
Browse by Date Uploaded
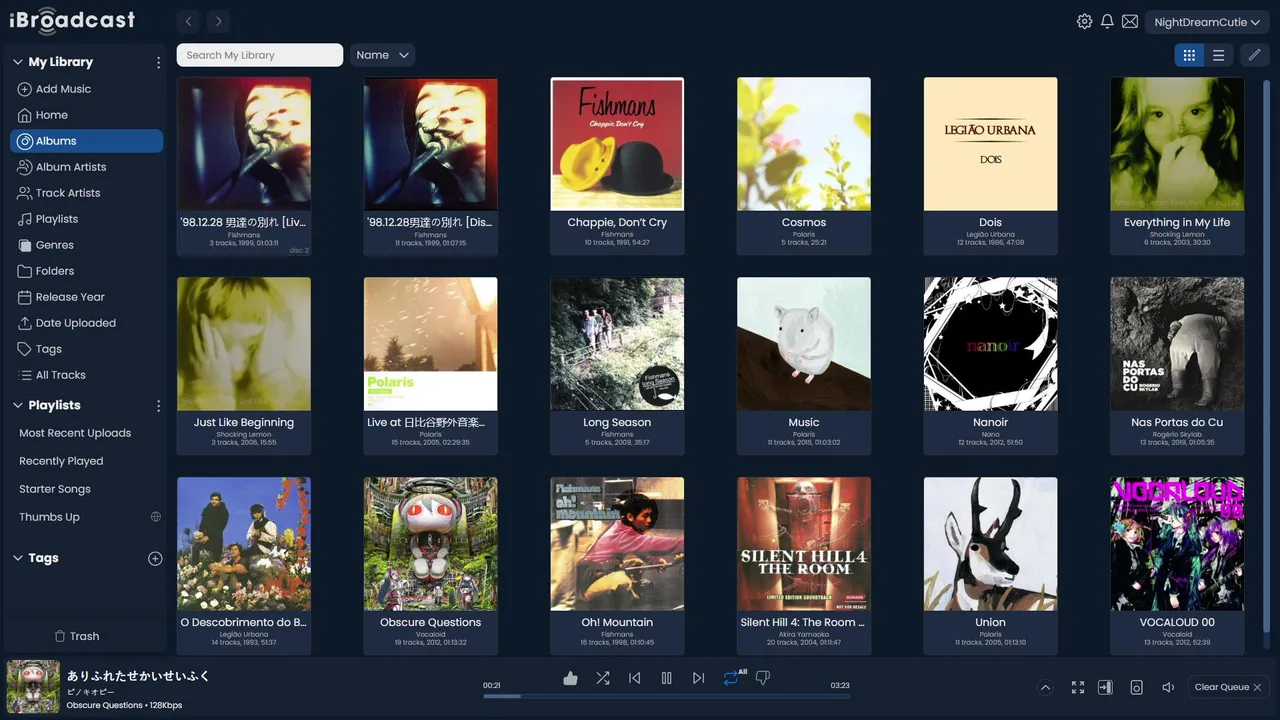coord(86,323)
